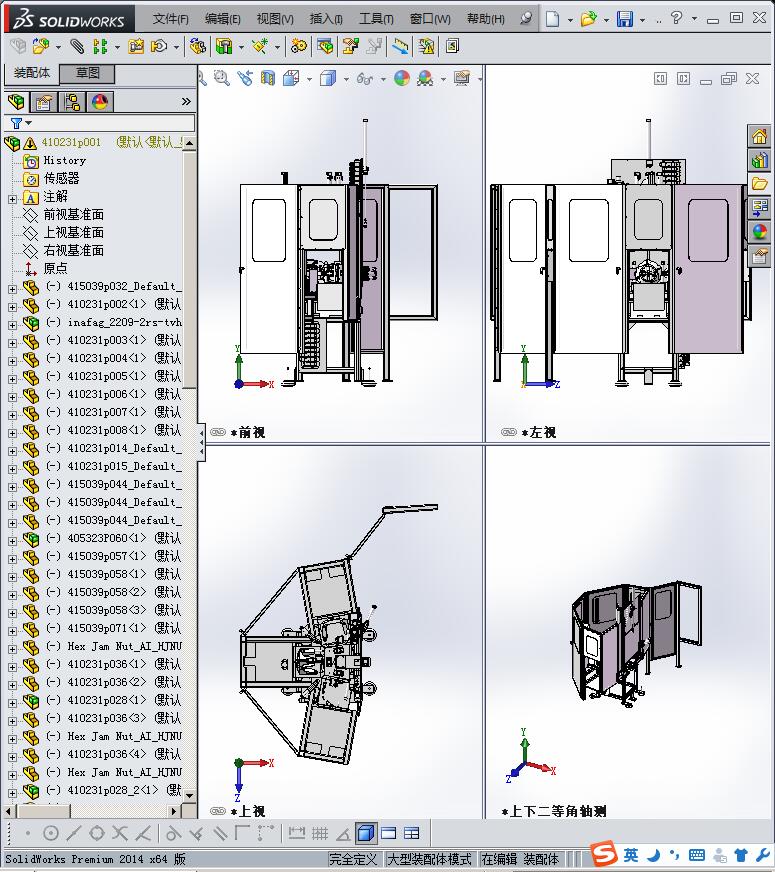This screenshot has width=775, height=872.
Task: Click the 完全定义 status bar entry
Action: pyautogui.click(x=353, y=859)
